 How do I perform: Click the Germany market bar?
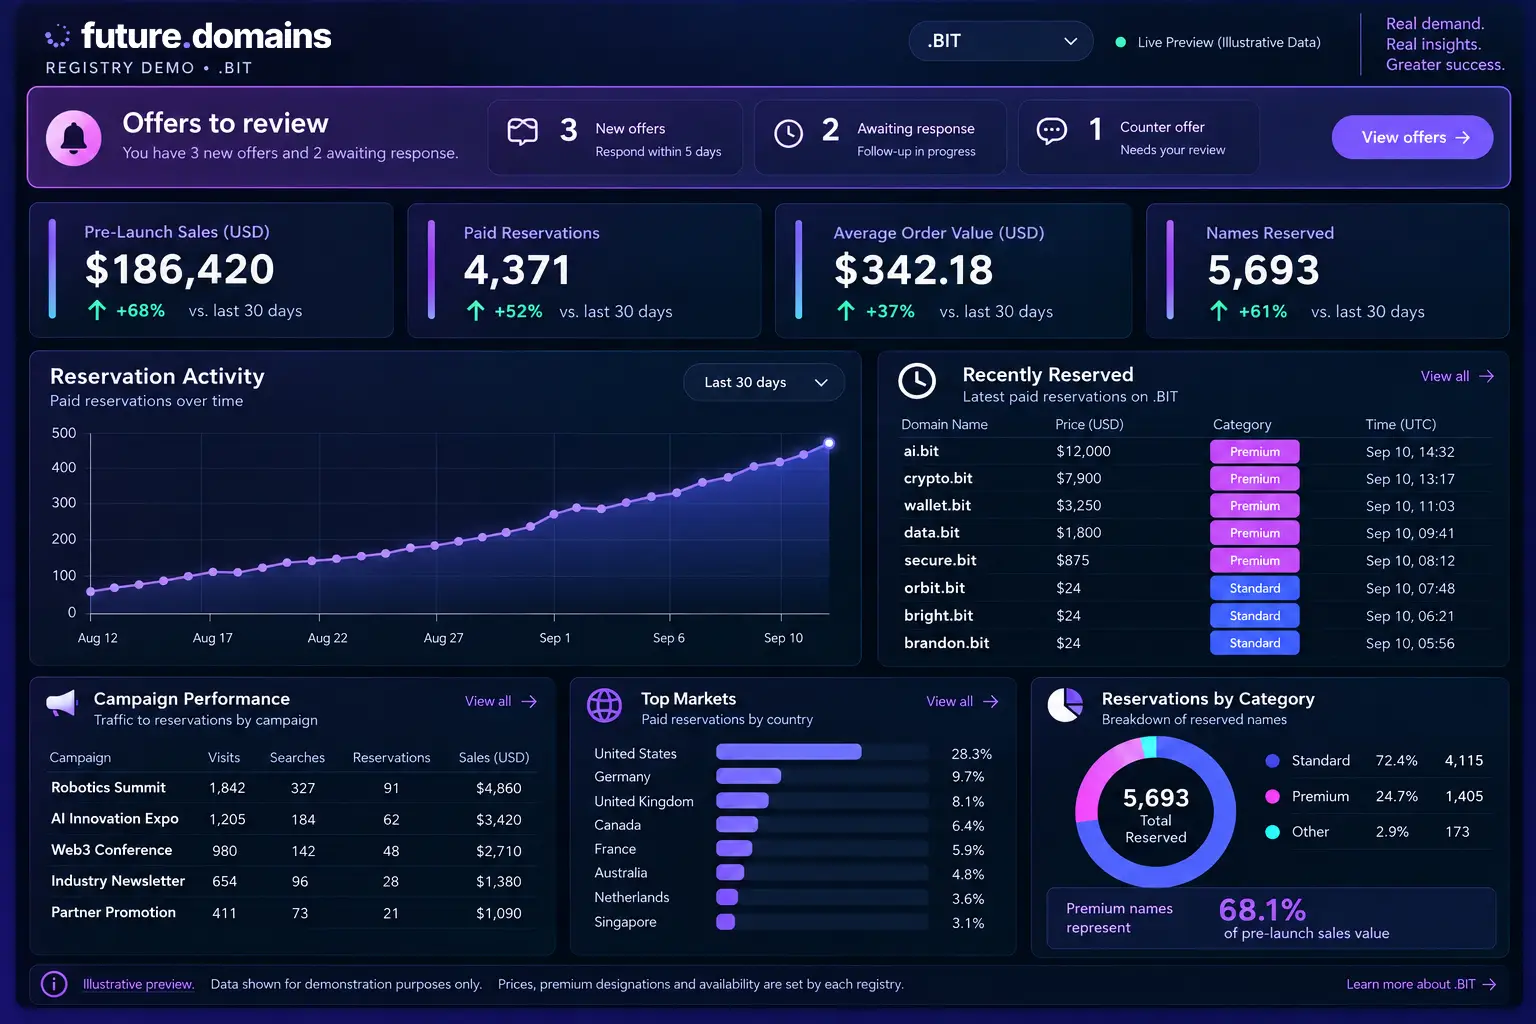coord(748,776)
